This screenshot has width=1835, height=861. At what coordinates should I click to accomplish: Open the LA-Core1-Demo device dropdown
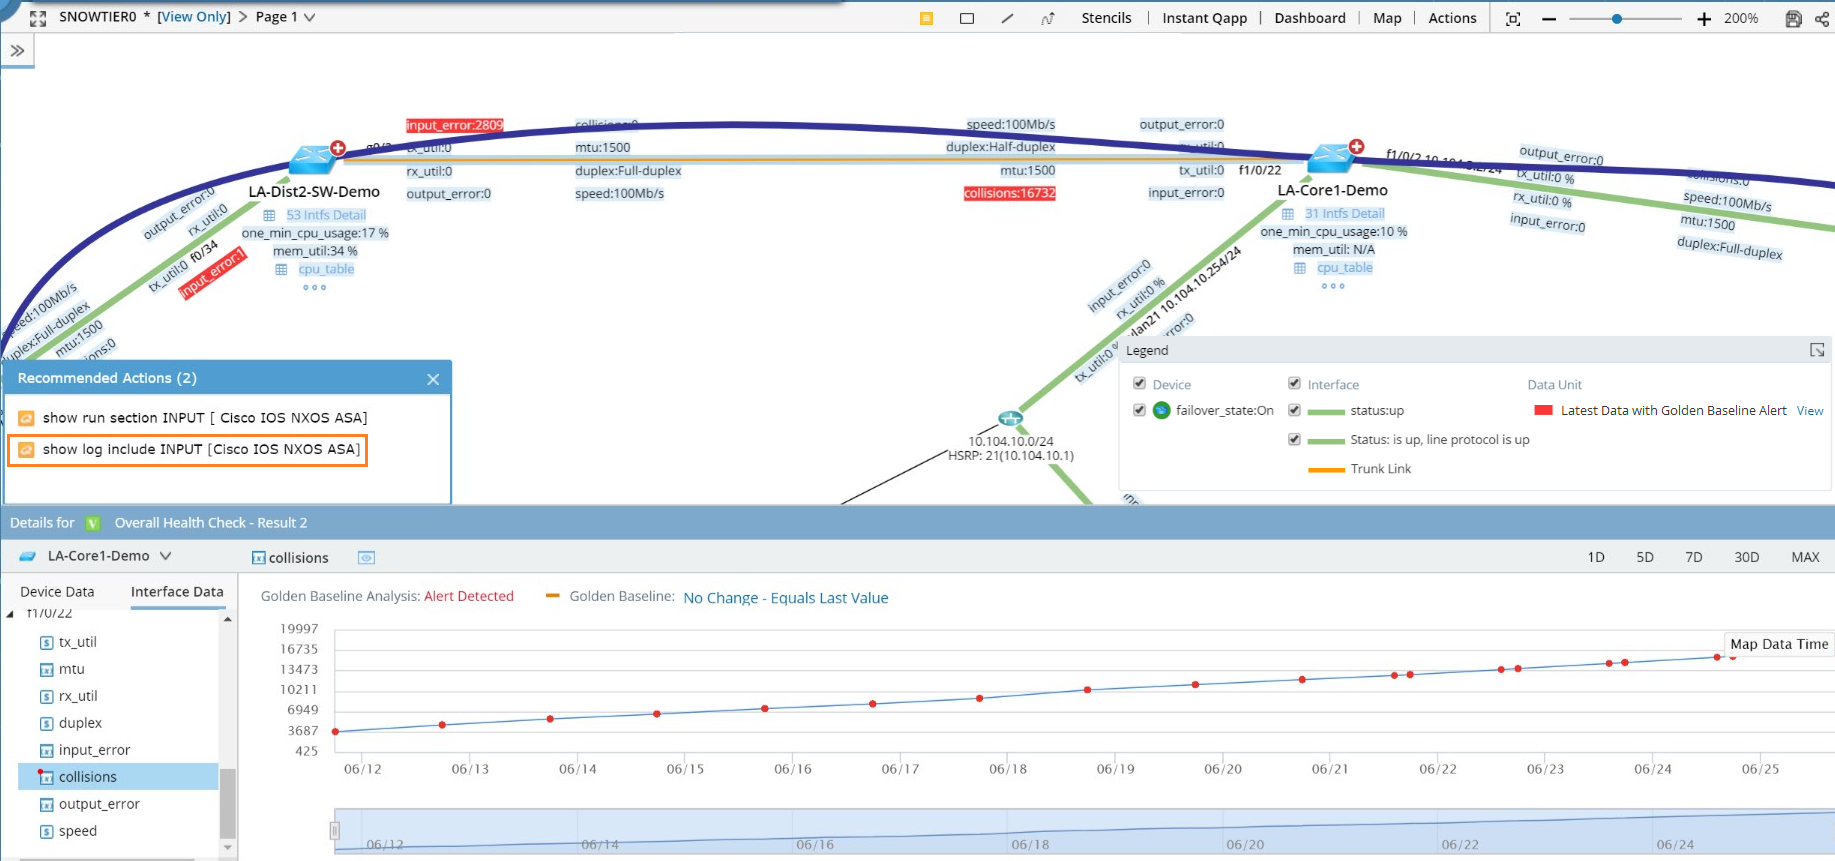165,556
